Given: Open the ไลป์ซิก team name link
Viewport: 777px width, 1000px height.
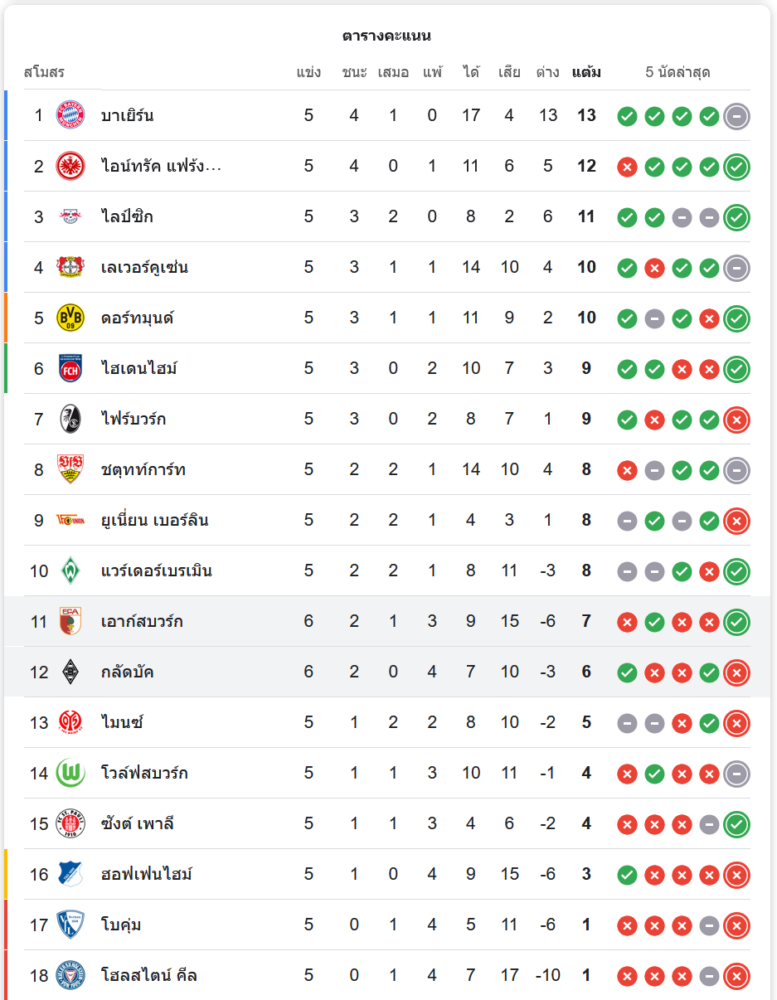Looking at the screenshot, I should (x=127, y=217).
